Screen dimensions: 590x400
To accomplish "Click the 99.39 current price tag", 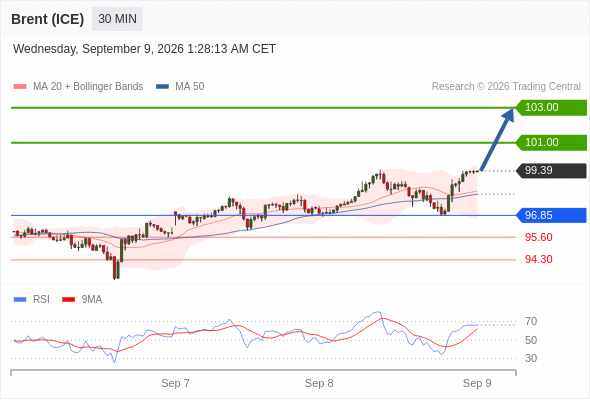I will (552, 170).
